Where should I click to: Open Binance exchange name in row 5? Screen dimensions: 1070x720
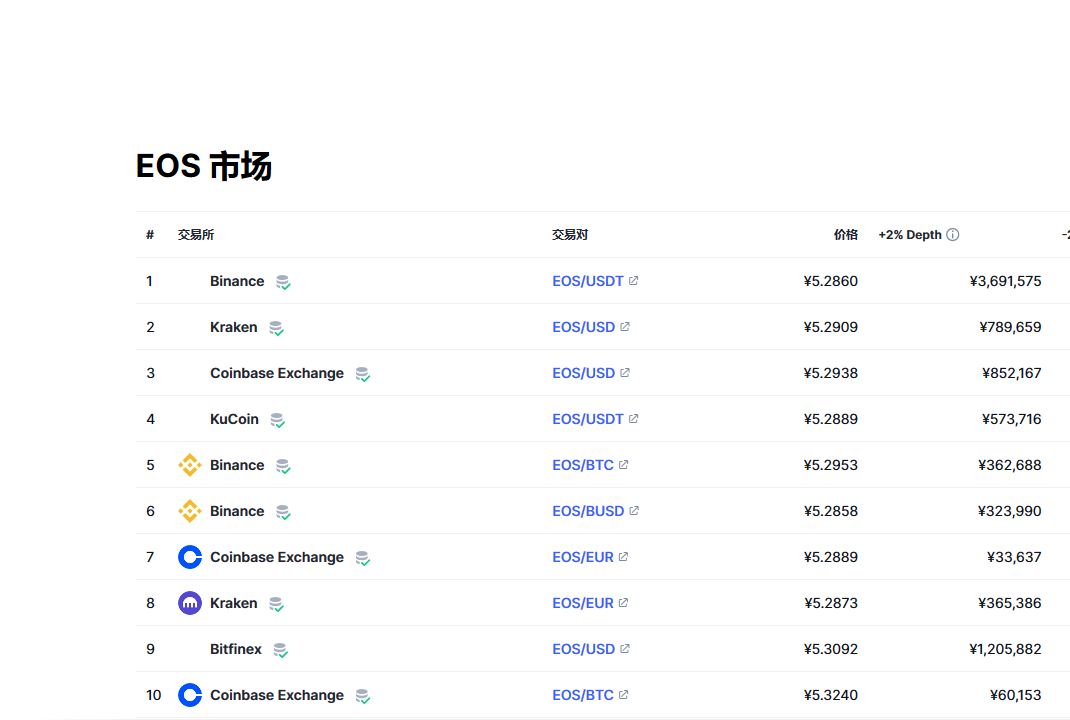(237, 465)
